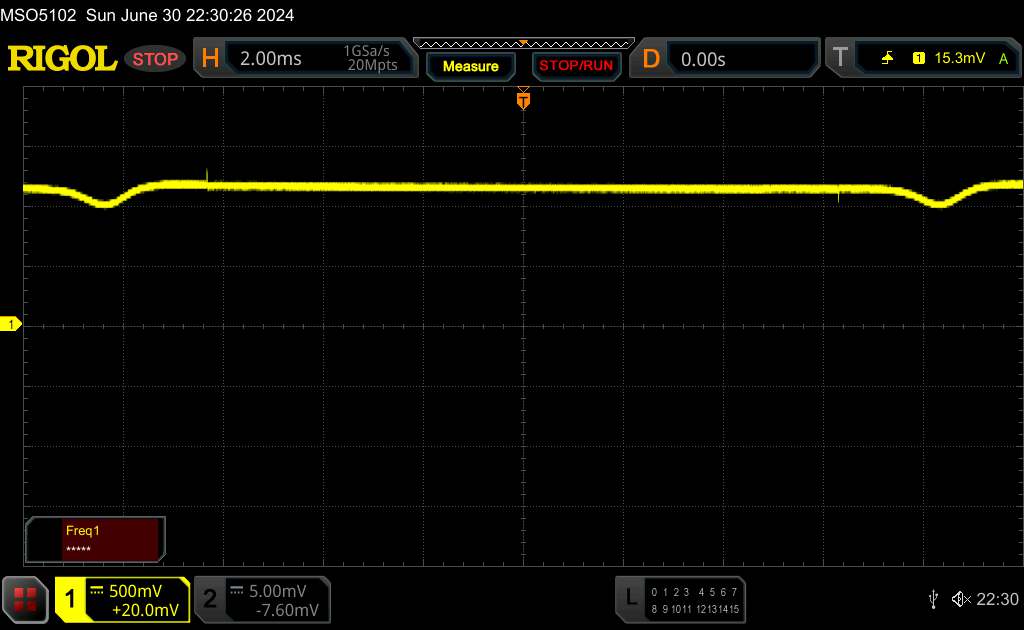Open the Freq1 measurement result box
1024x630 pixels.
[x=95, y=539]
